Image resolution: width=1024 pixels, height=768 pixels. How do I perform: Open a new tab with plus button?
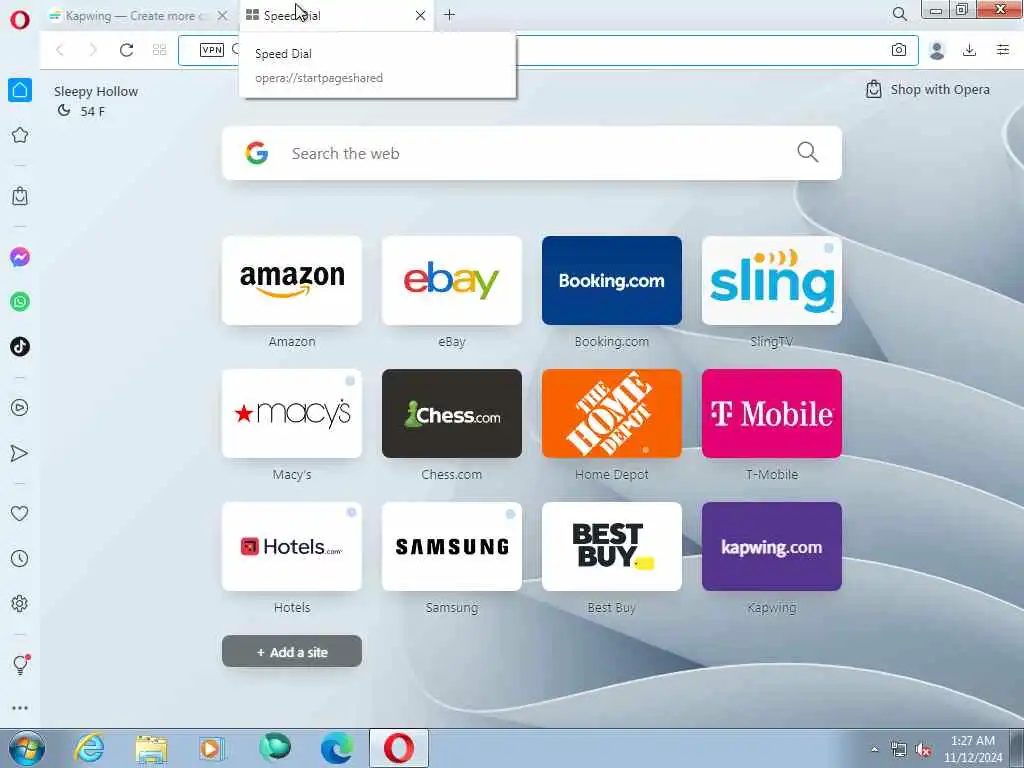(x=449, y=15)
